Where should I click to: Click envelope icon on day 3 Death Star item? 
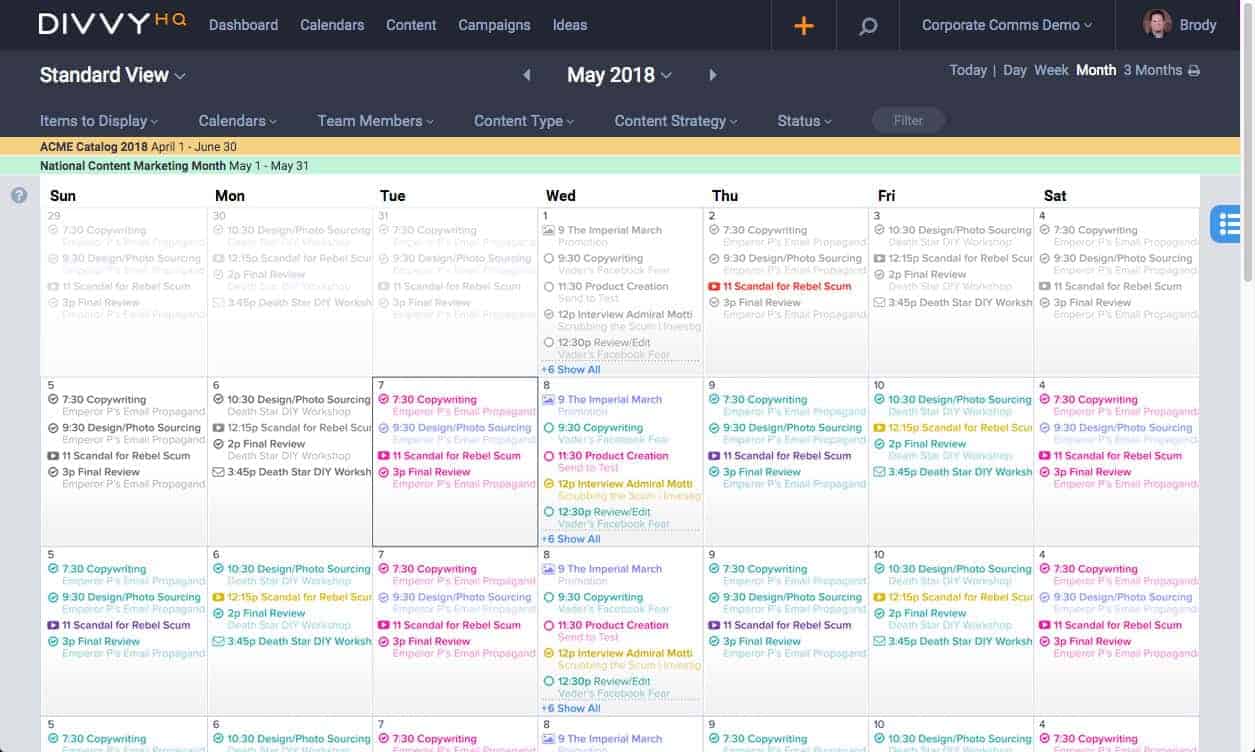[x=879, y=302]
